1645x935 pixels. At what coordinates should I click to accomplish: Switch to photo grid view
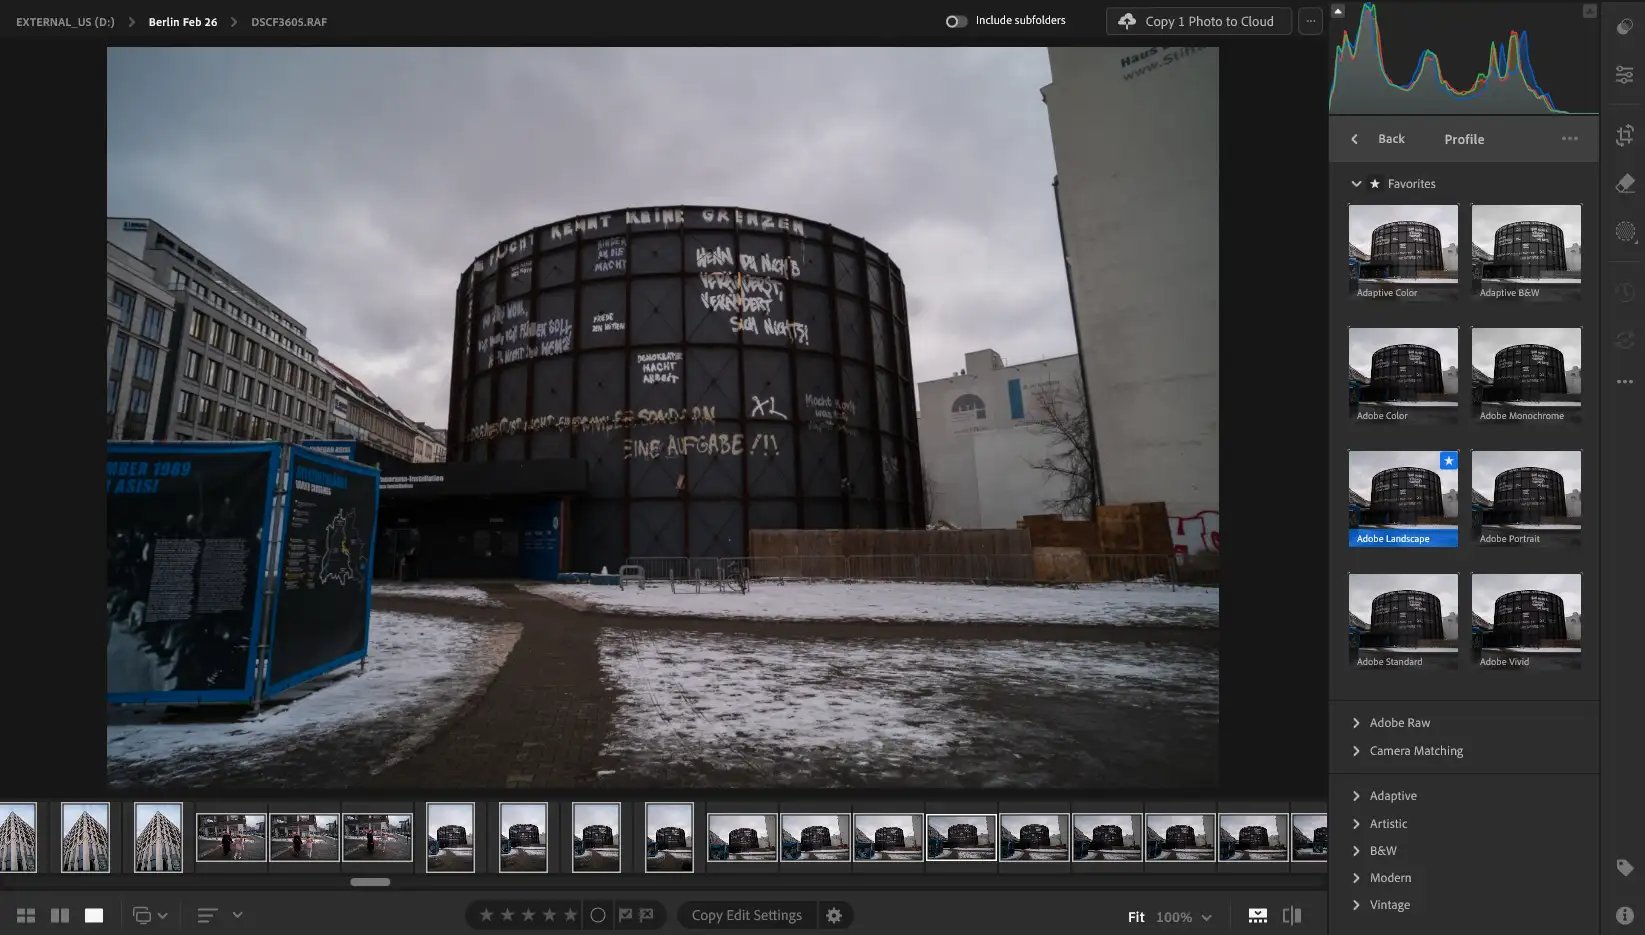26,915
